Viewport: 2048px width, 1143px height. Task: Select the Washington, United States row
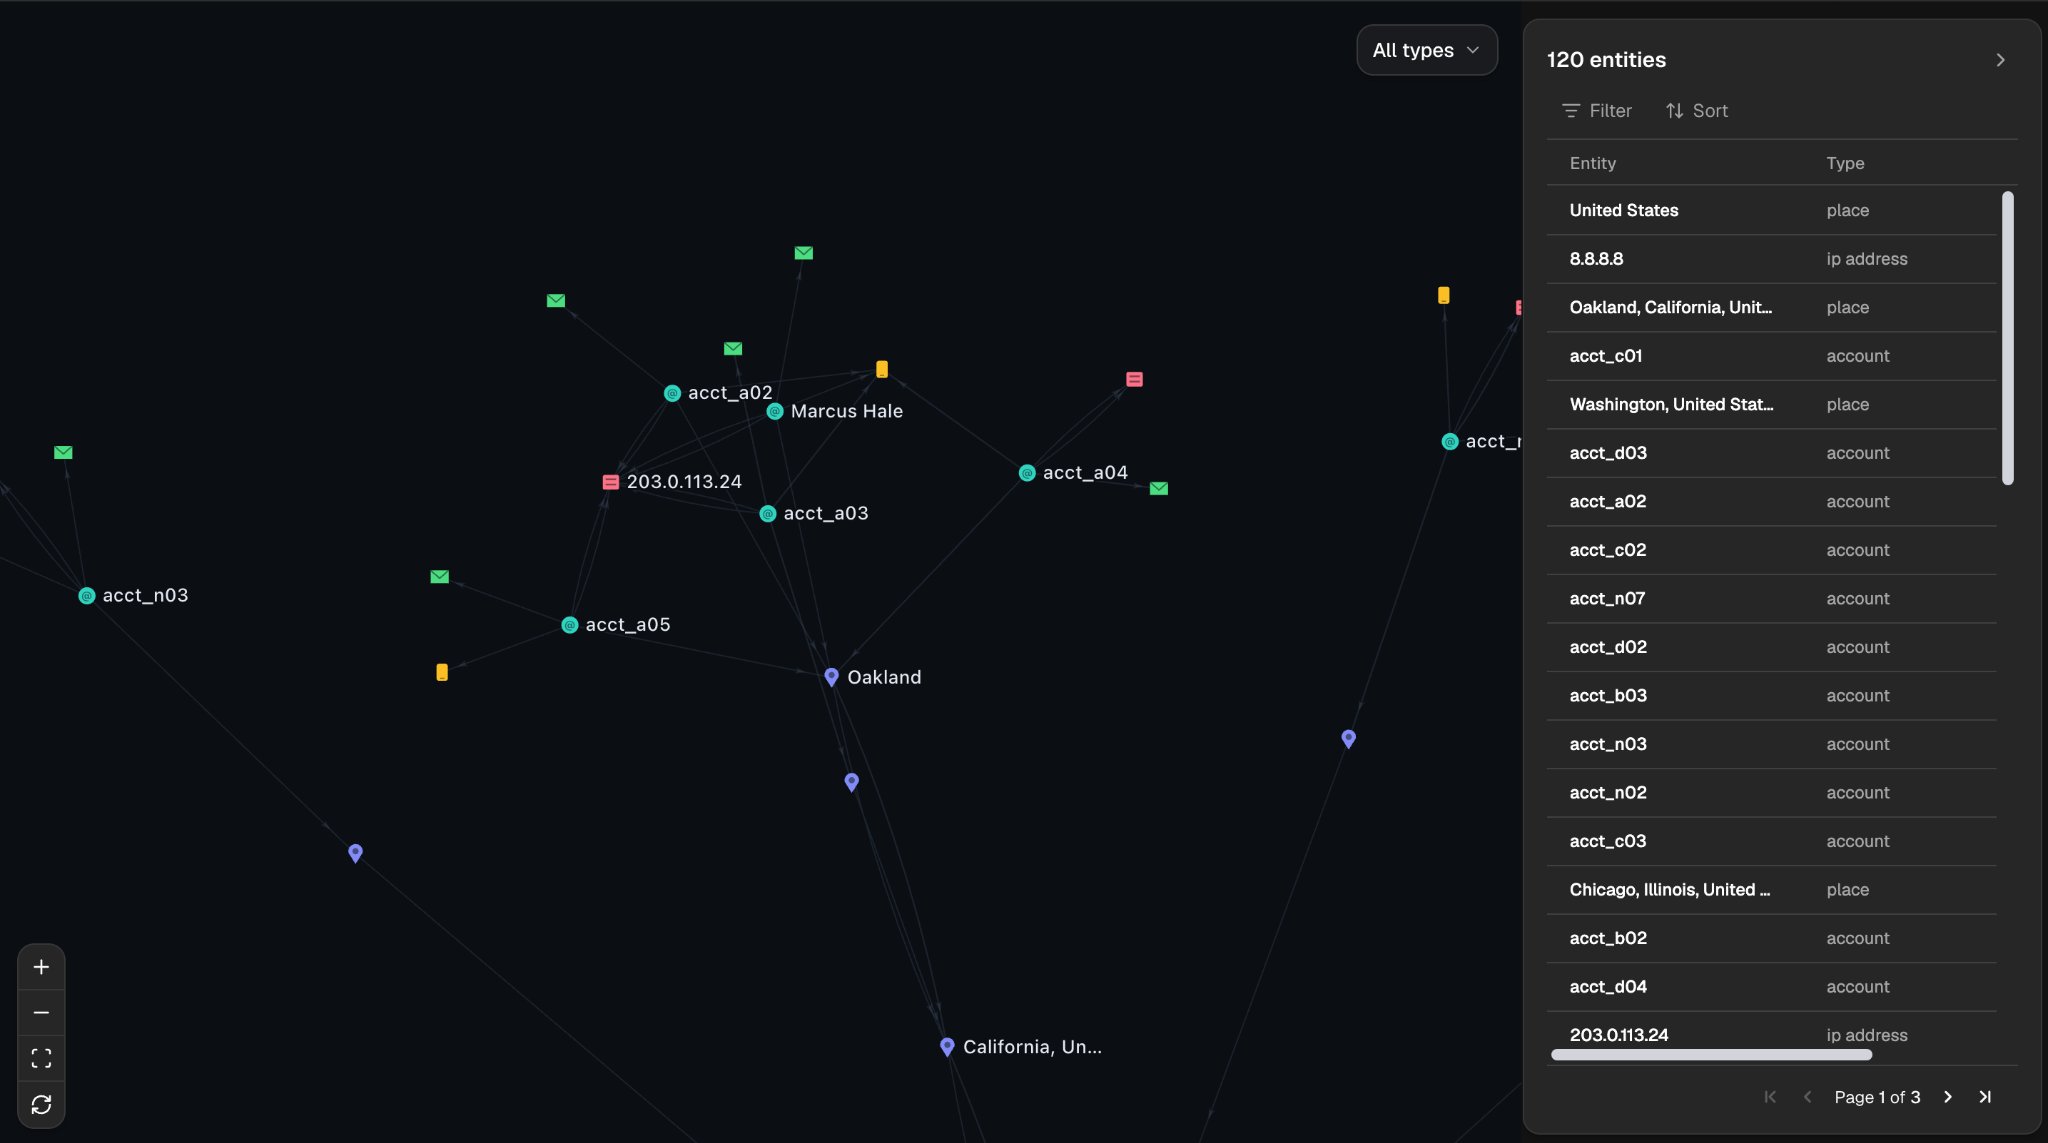(x=1771, y=404)
